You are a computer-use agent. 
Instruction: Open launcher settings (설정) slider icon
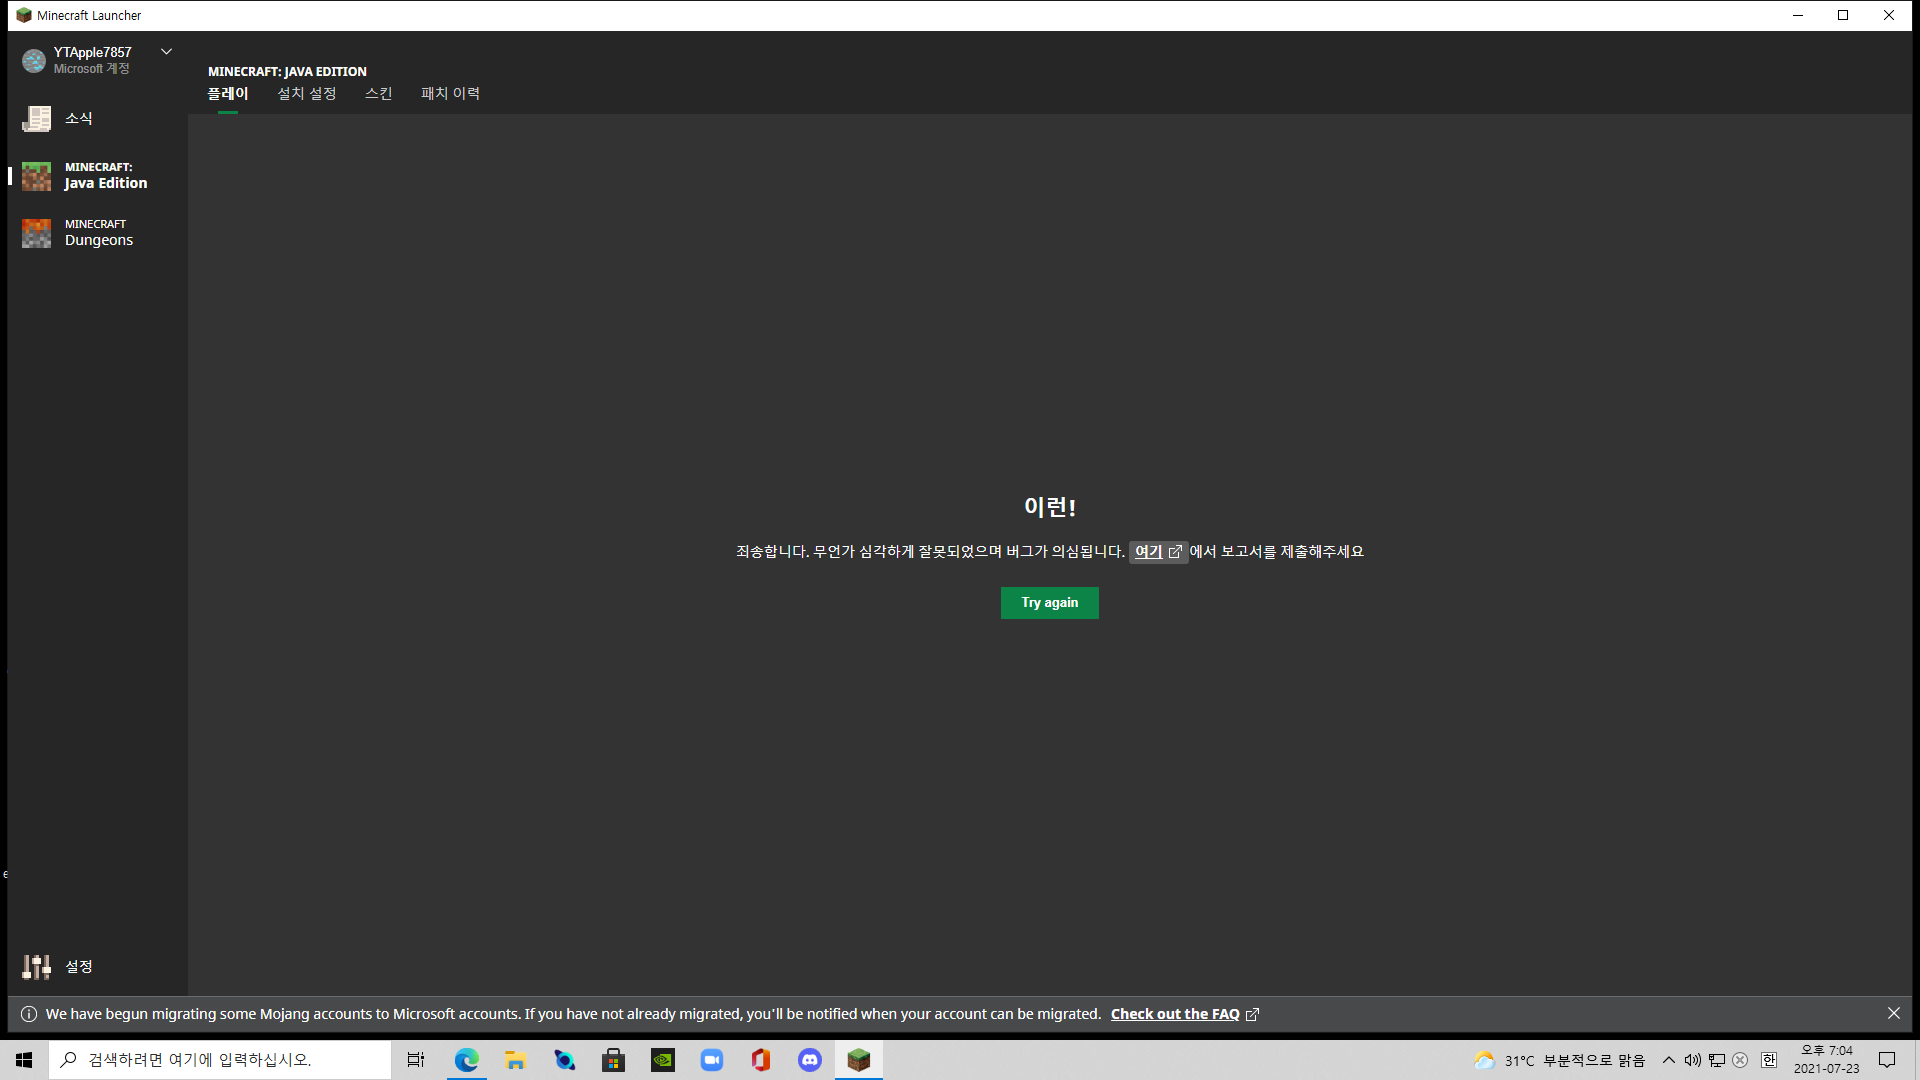coord(37,966)
